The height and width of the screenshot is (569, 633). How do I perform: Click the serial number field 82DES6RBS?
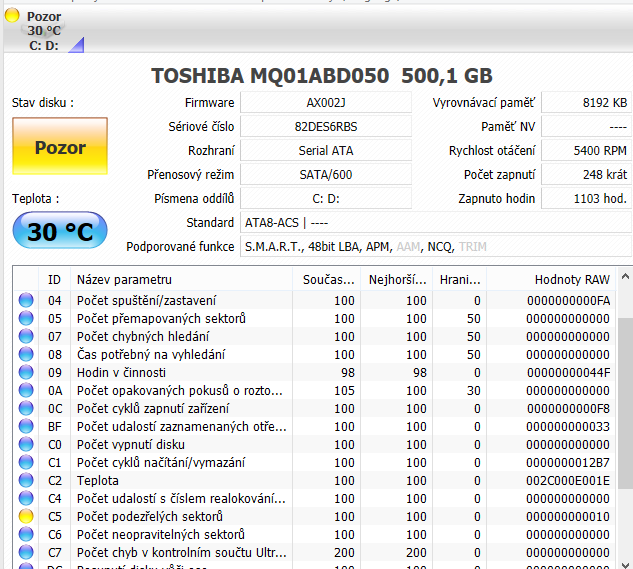coord(326,127)
